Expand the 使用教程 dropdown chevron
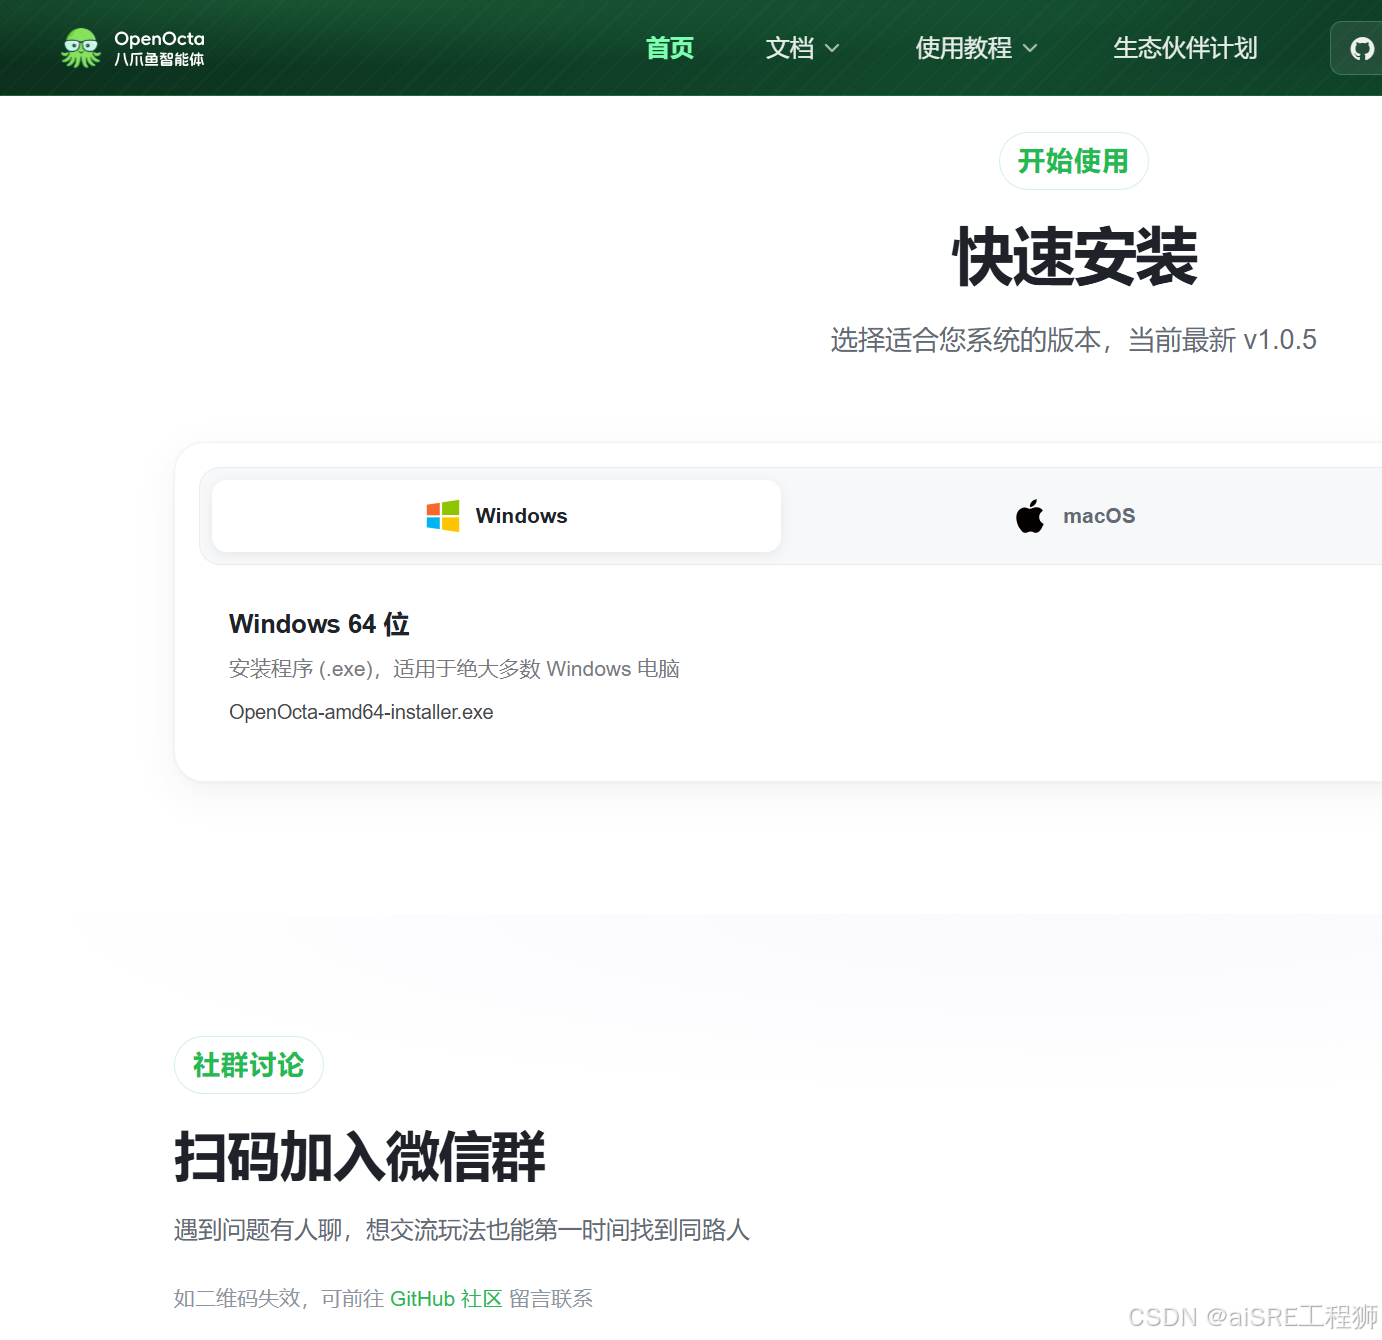Viewport: 1382px width, 1340px height. [x=1030, y=48]
